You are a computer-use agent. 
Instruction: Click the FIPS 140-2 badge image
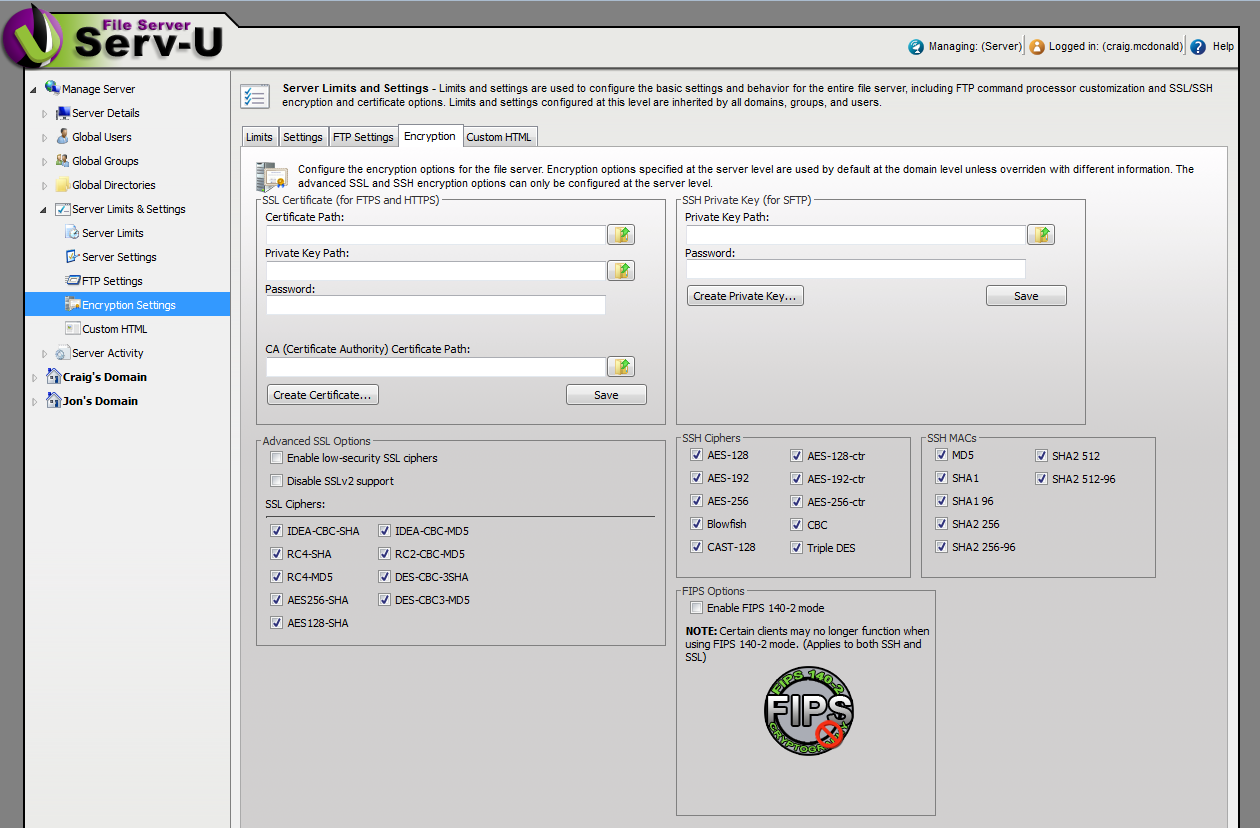808,711
